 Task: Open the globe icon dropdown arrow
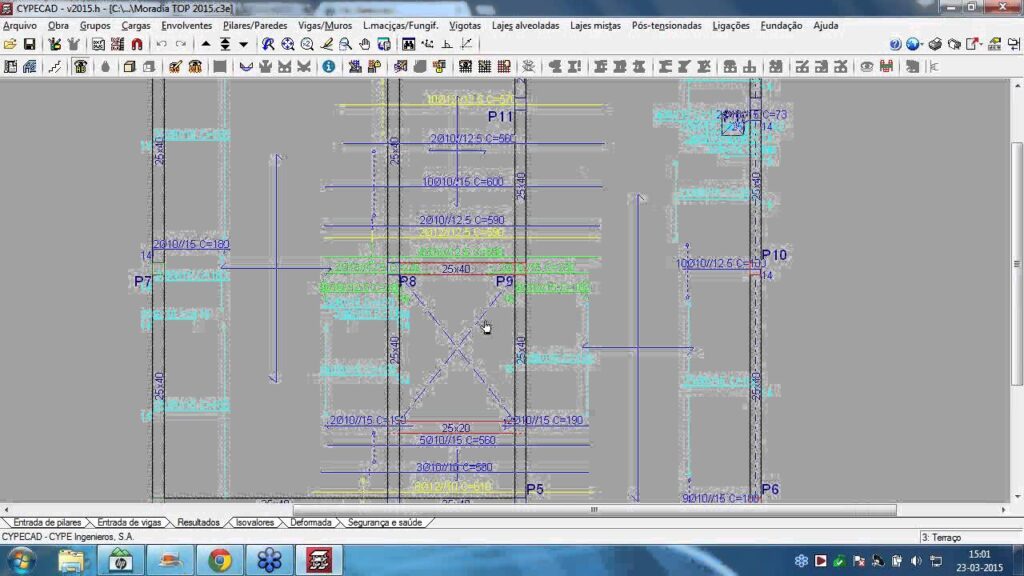coord(923,44)
